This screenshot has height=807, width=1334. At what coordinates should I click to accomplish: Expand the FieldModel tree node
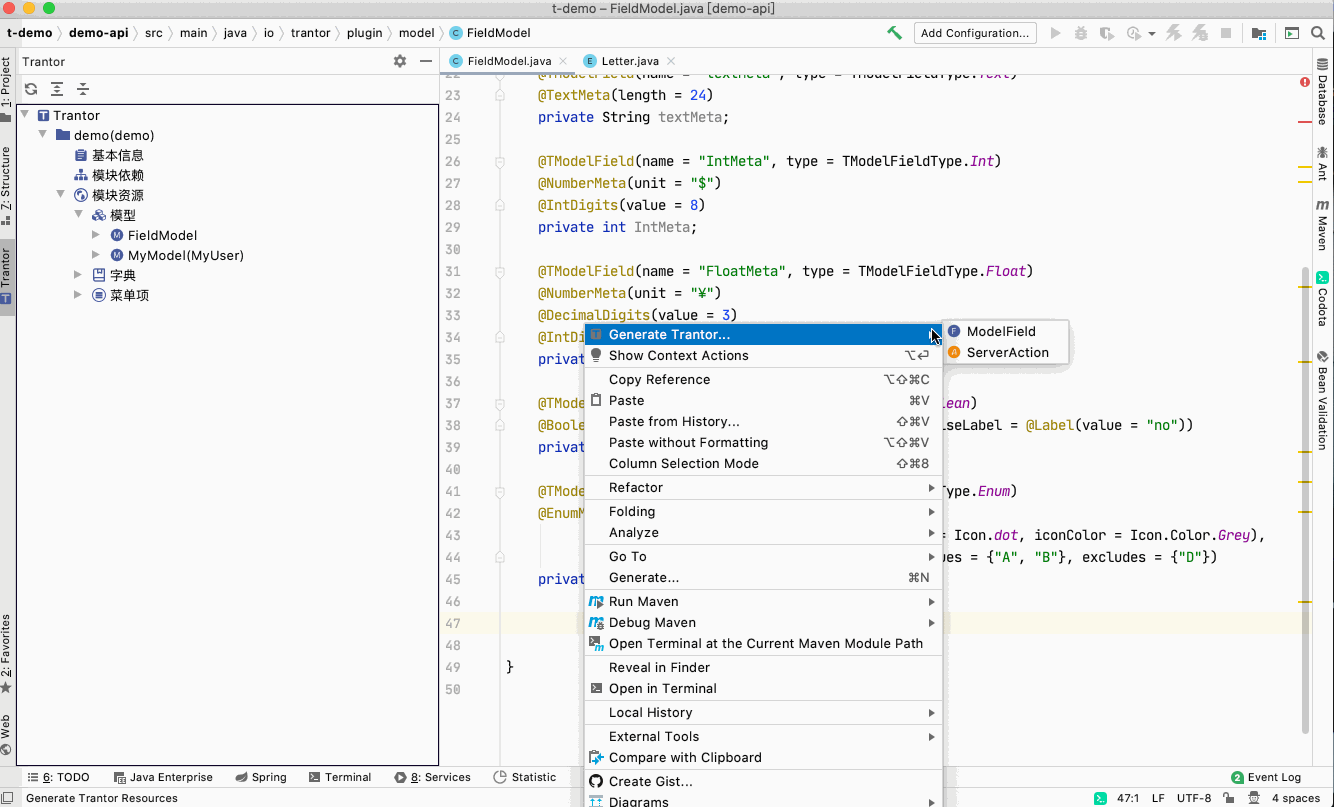(96, 235)
